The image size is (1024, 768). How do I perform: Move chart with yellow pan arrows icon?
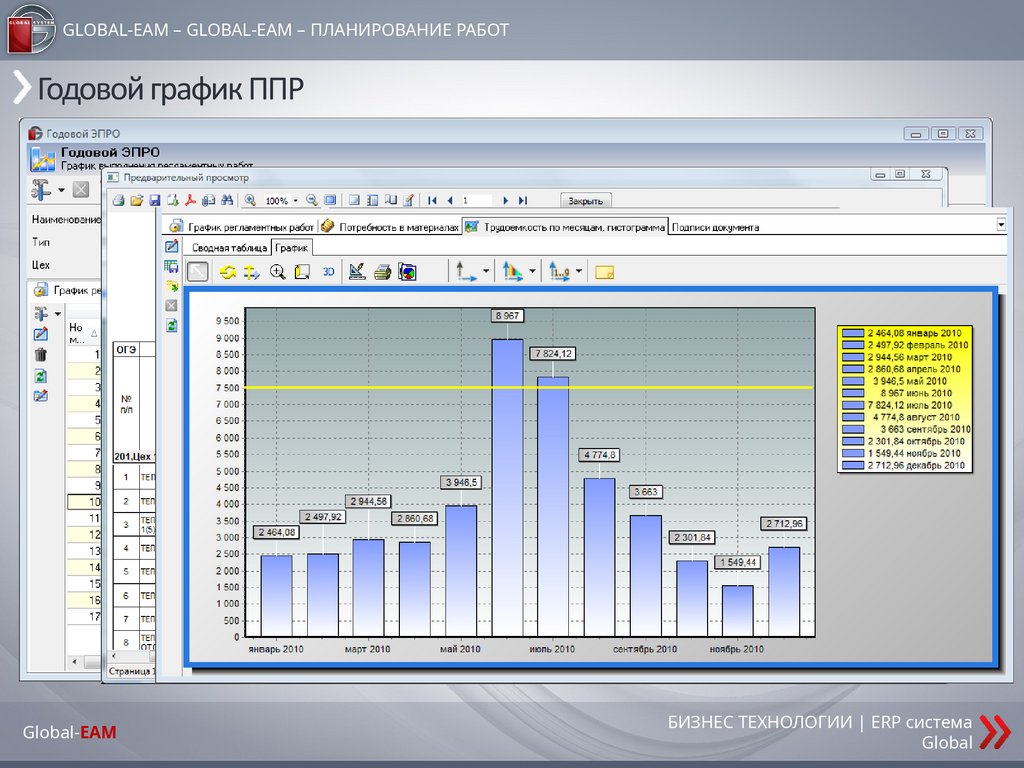coord(251,272)
